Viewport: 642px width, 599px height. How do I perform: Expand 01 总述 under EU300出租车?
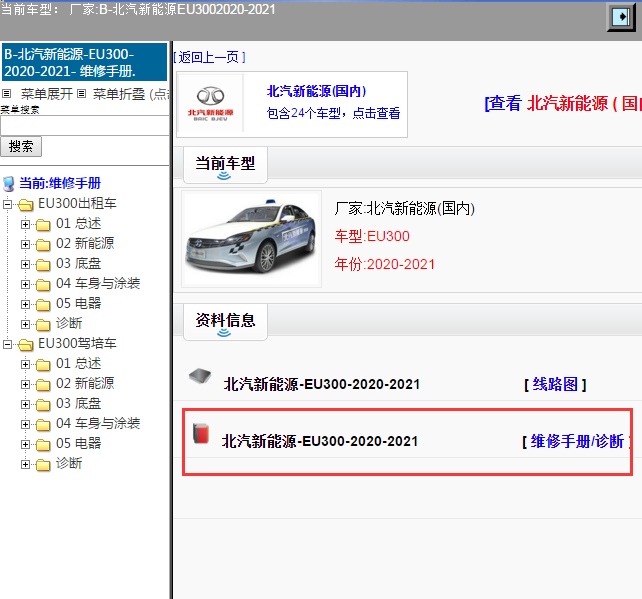point(25,224)
